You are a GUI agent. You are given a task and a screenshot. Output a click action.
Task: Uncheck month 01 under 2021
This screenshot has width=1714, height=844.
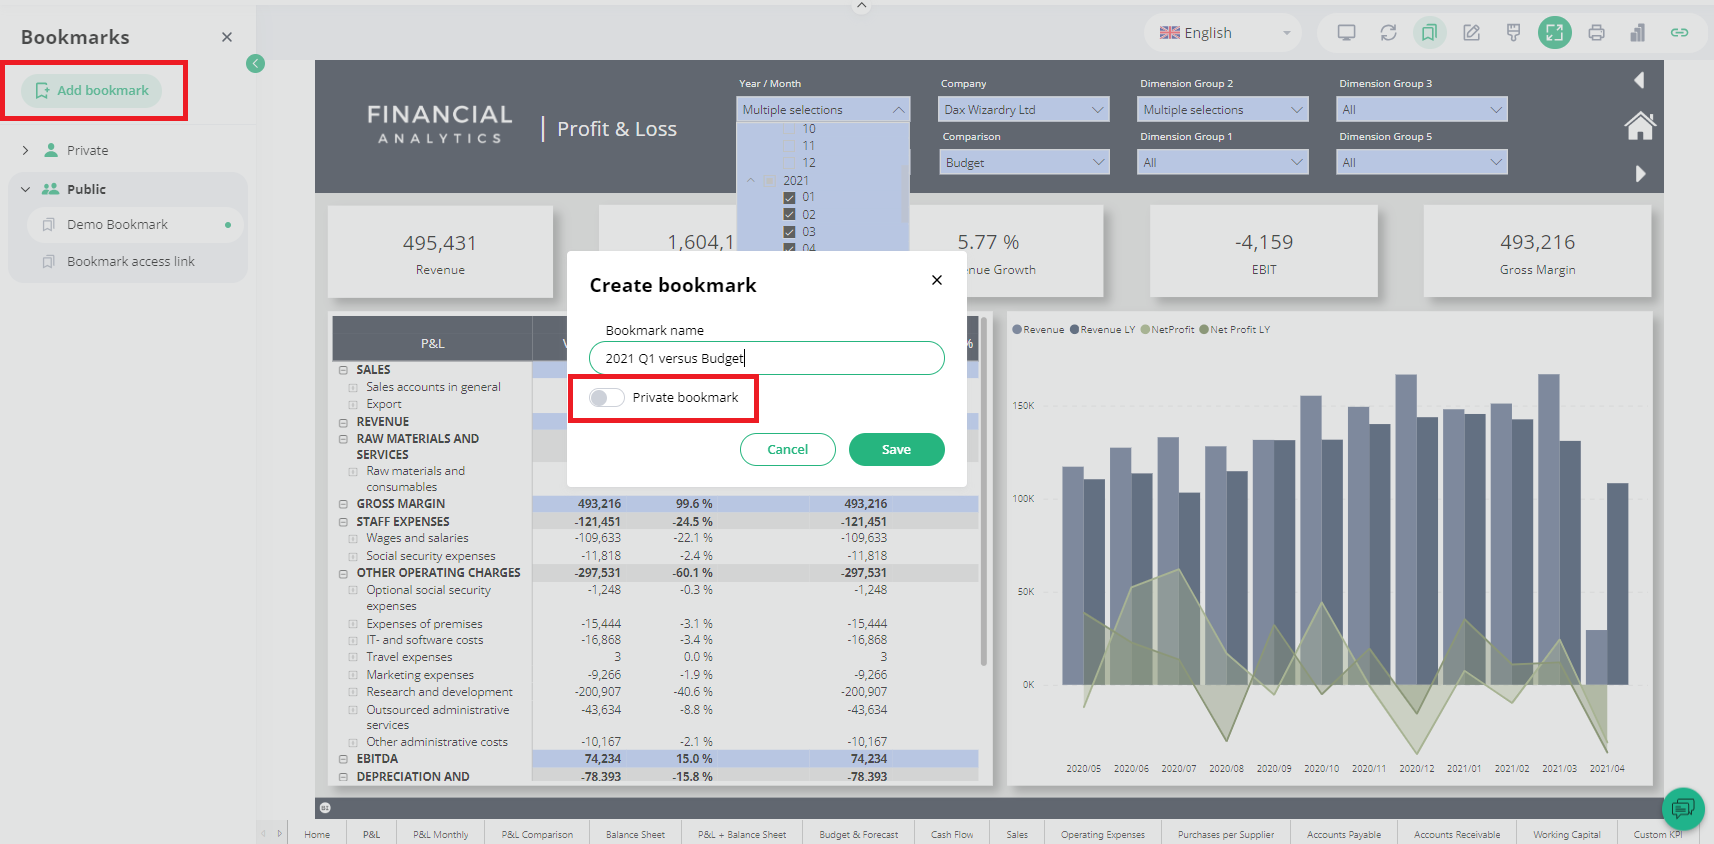(790, 198)
